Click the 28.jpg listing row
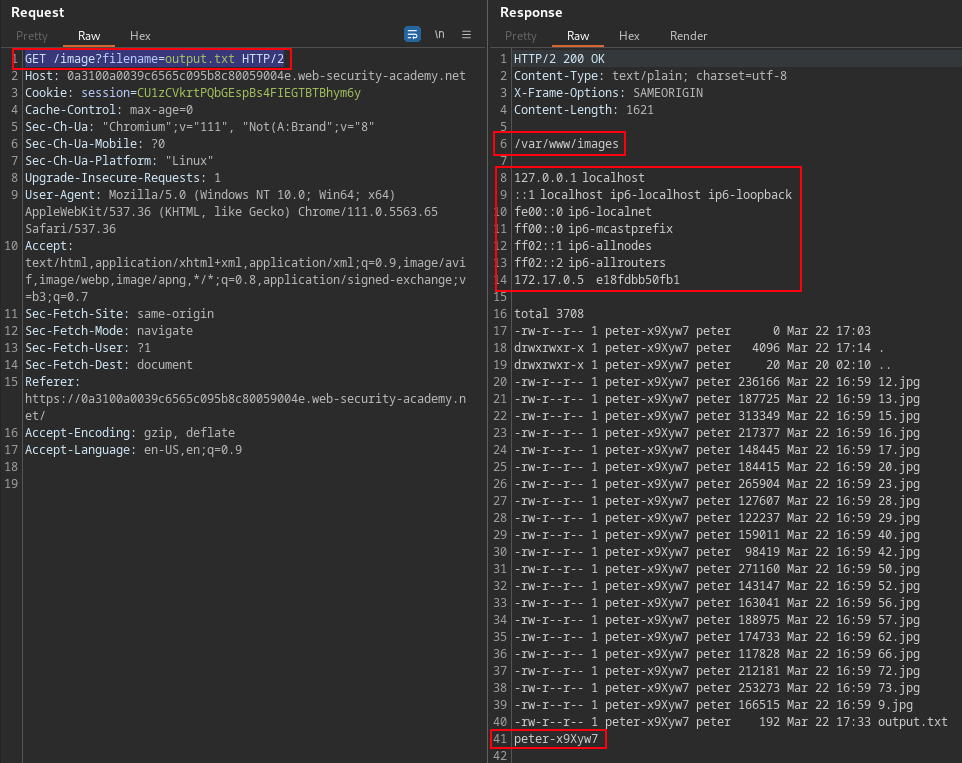The height and width of the screenshot is (763, 962). pyautogui.click(x=717, y=500)
